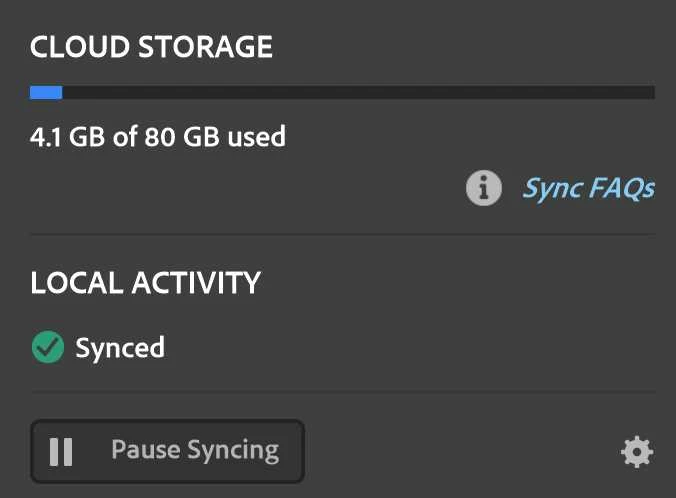
Task: Click empty space right of Synced status
Action: pos(400,348)
